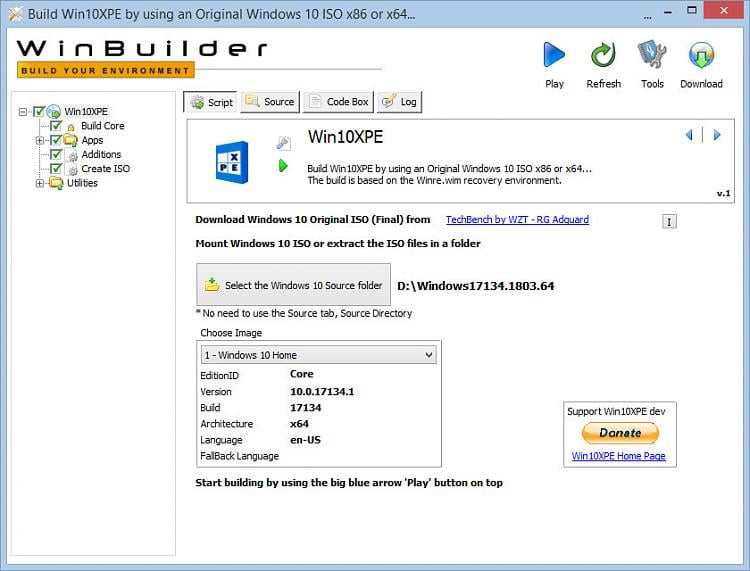The image size is (750, 571).
Task: Expand the Apps tree node
Action: point(40,141)
